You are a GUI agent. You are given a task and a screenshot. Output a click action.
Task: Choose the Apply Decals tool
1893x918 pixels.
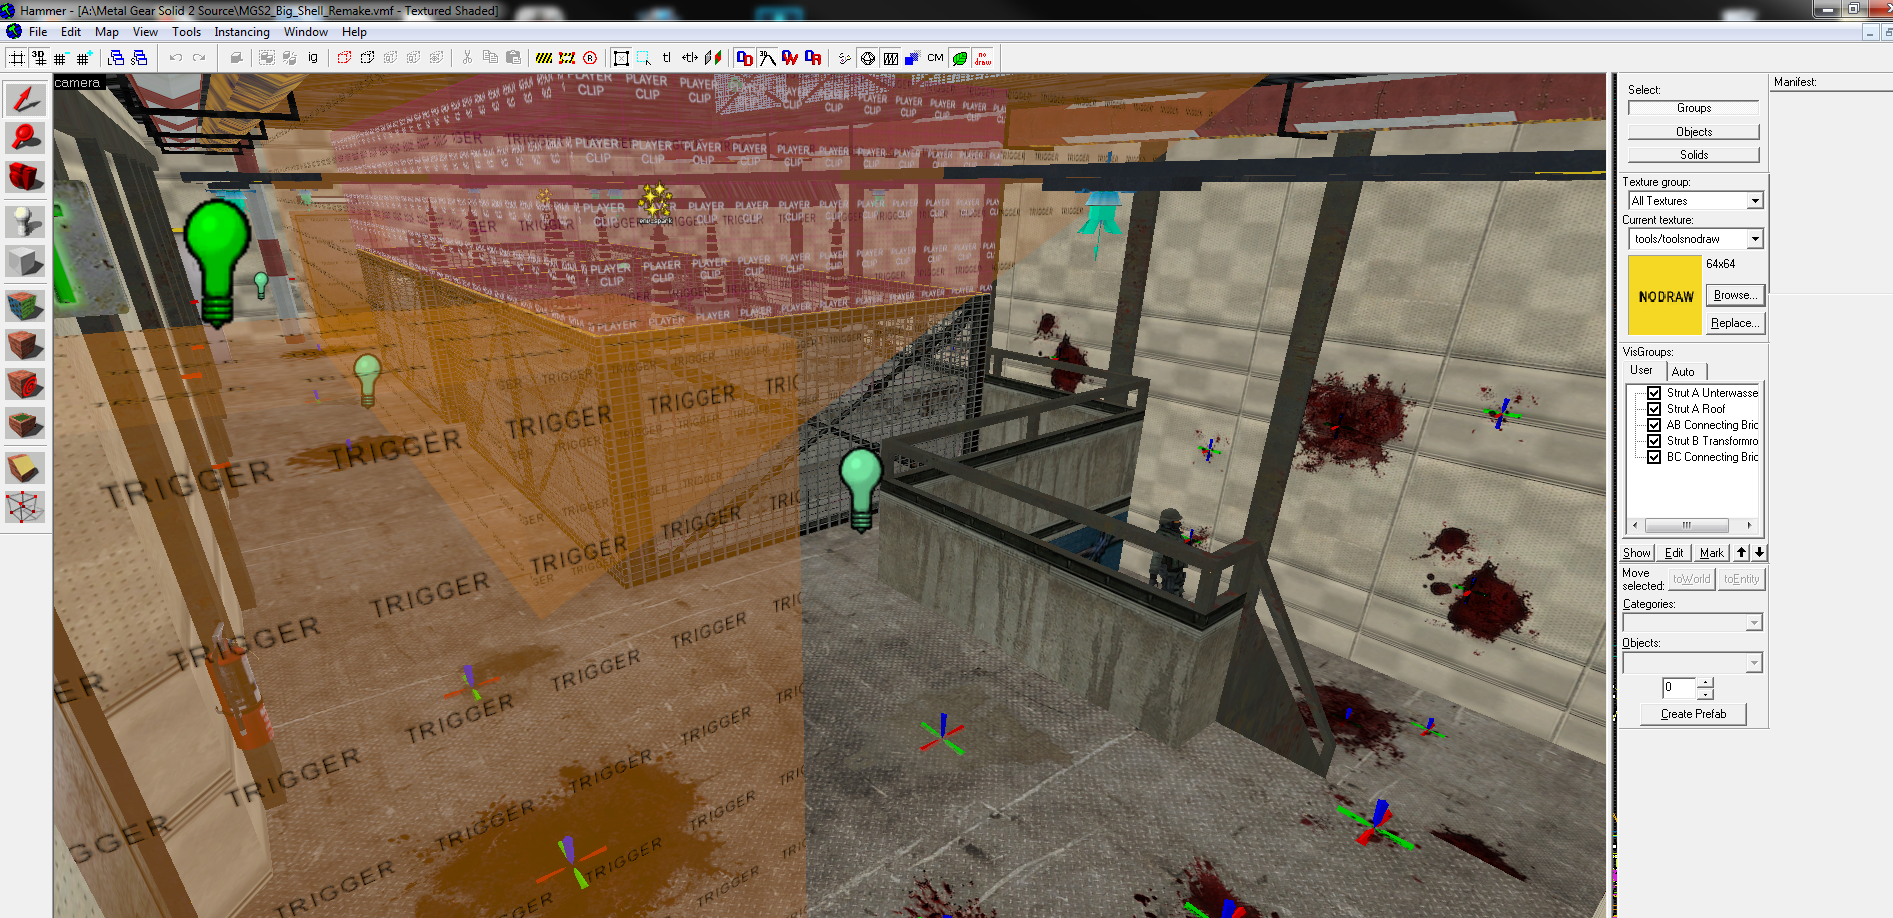(x=25, y=384)
